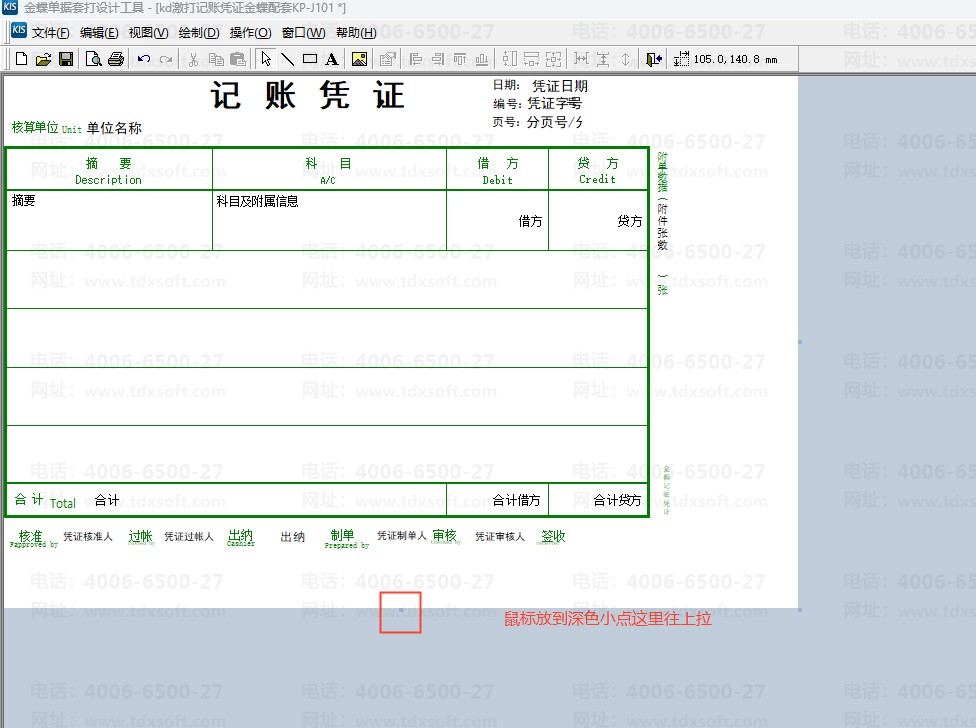Screen dimensions: 976x728
Task: Save the design with the floppy disk icon
Action: (x=65, y=59)
